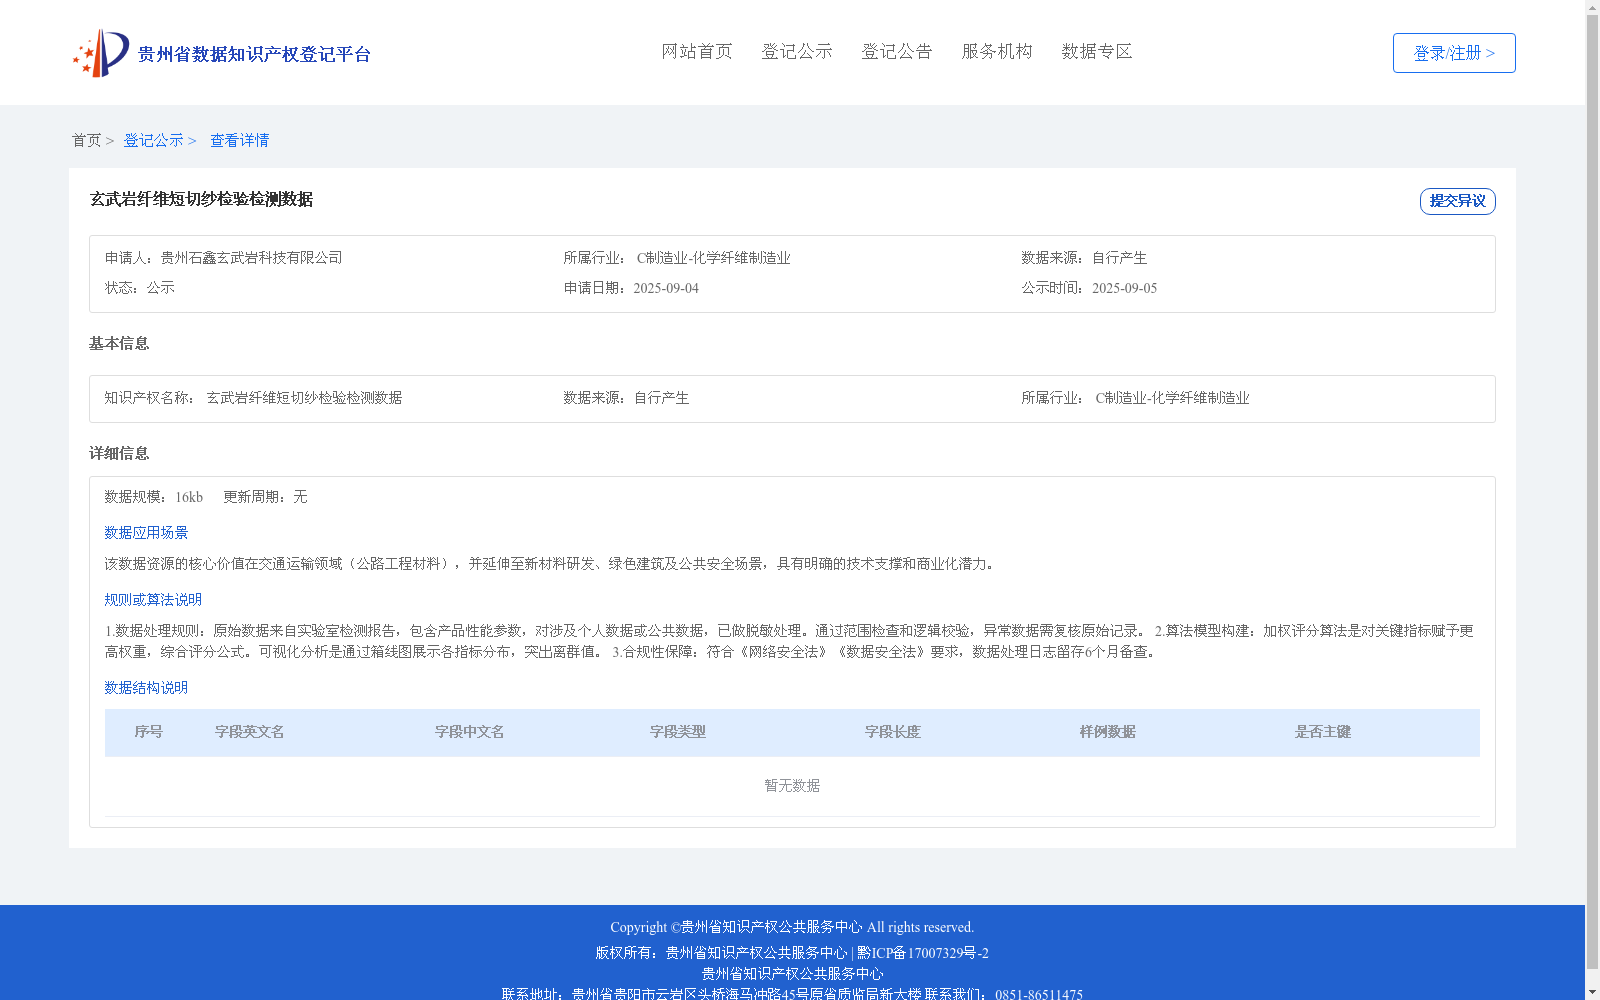
Task: Click the 字段中文名 column header
Action: click(469, 732)
